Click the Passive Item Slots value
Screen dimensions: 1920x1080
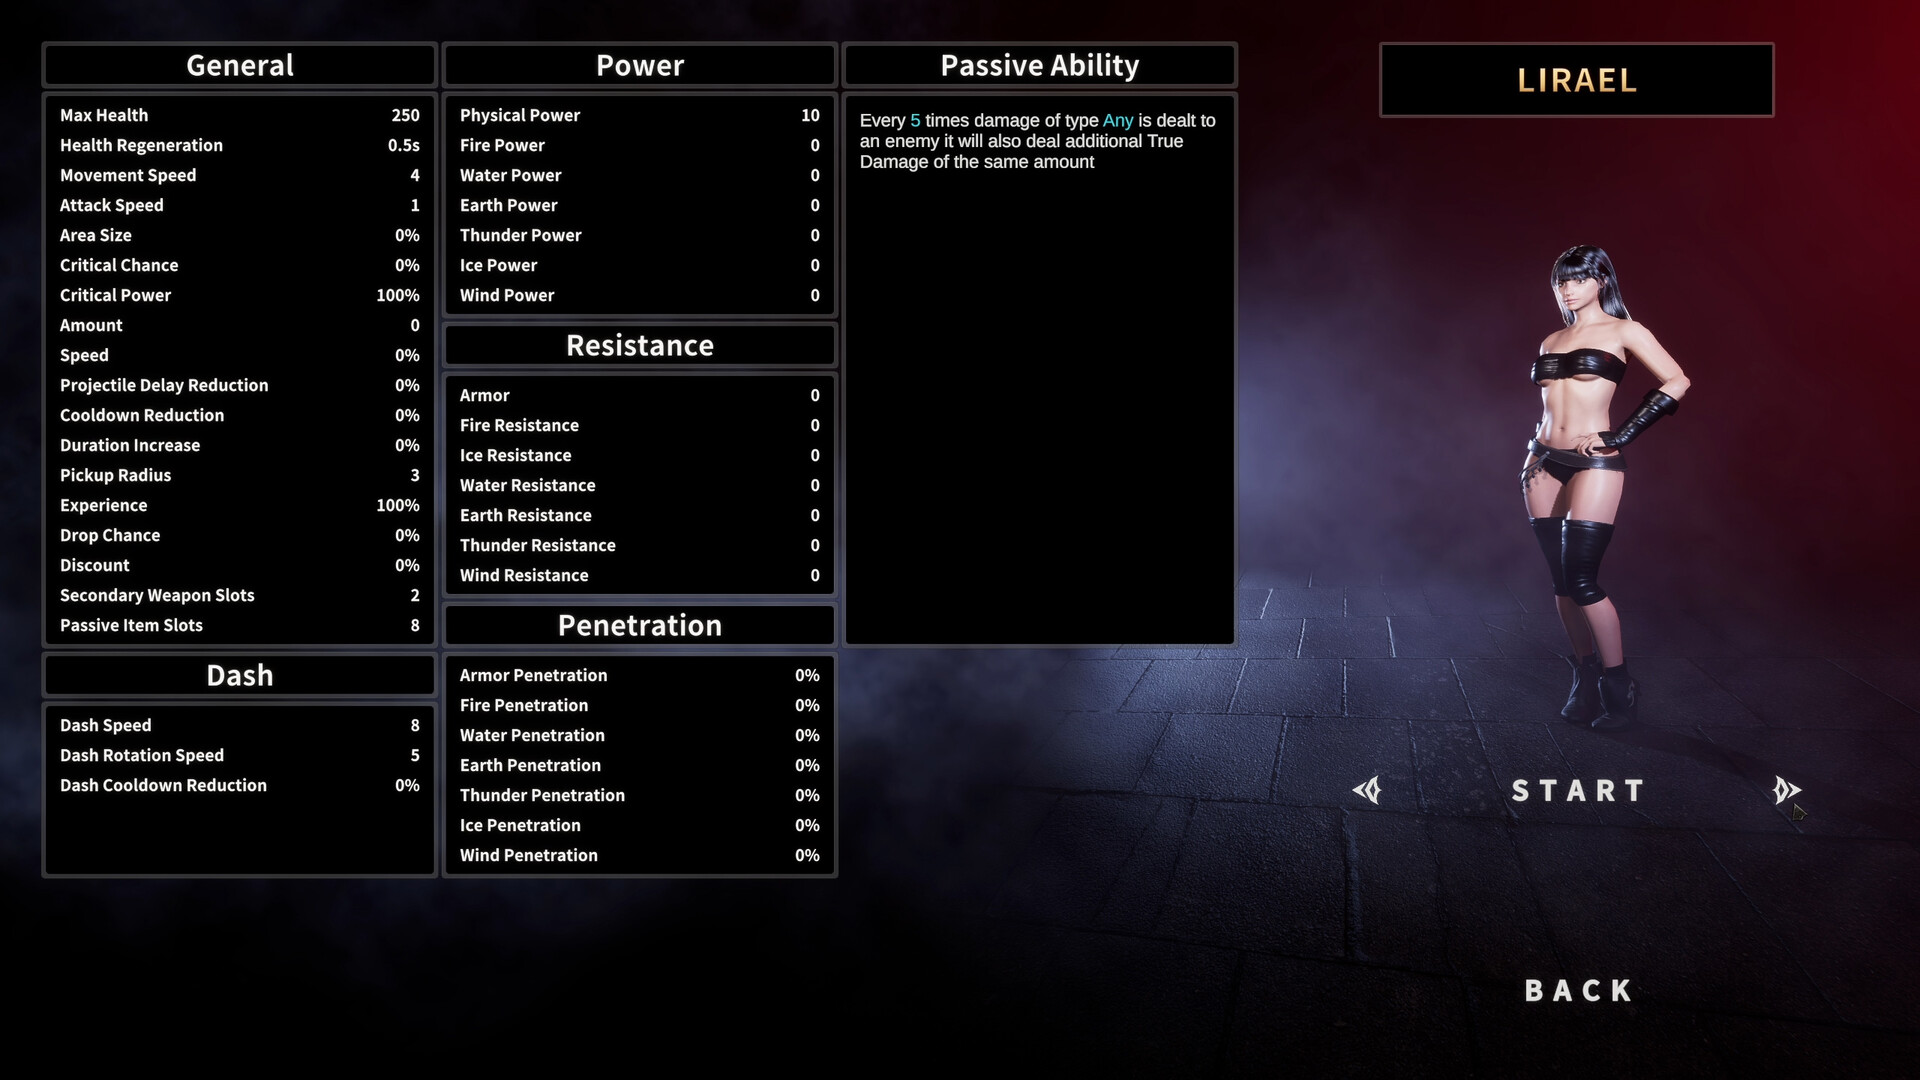(x=414, y=624)
